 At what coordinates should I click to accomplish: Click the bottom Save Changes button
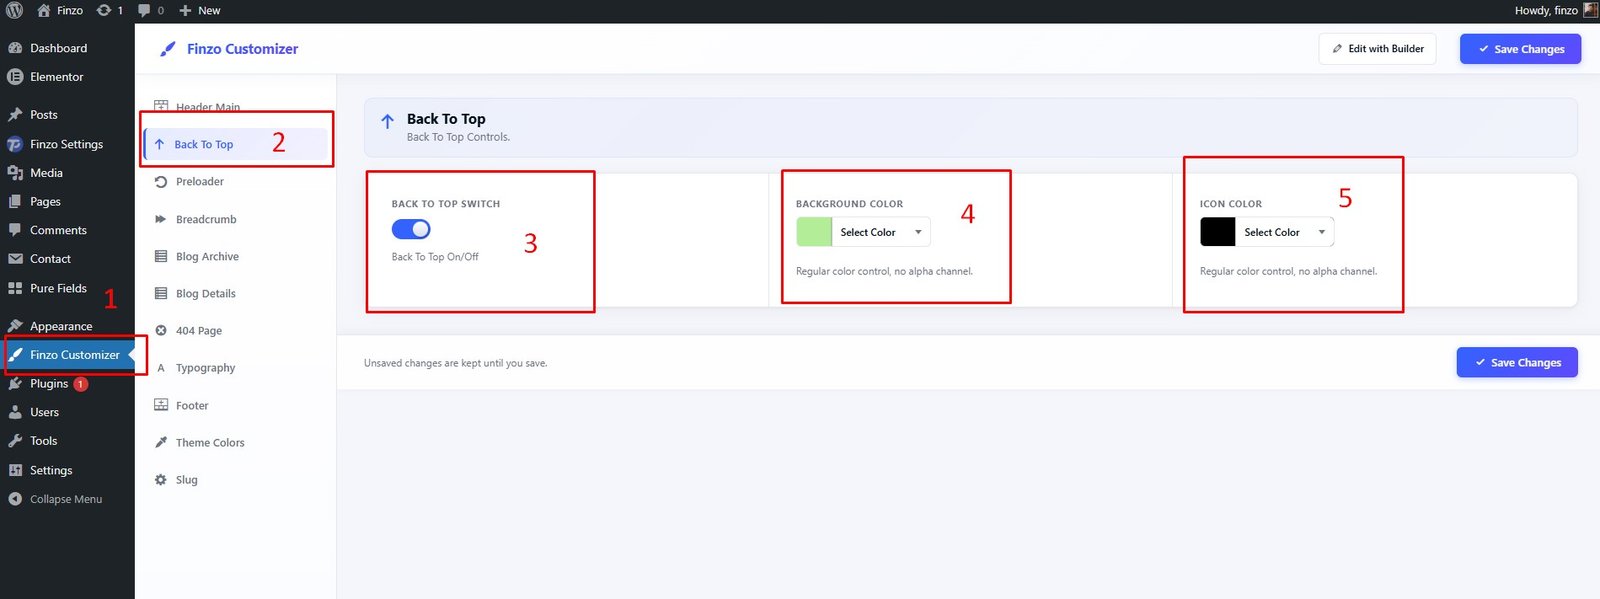[x=1517, y=362]
